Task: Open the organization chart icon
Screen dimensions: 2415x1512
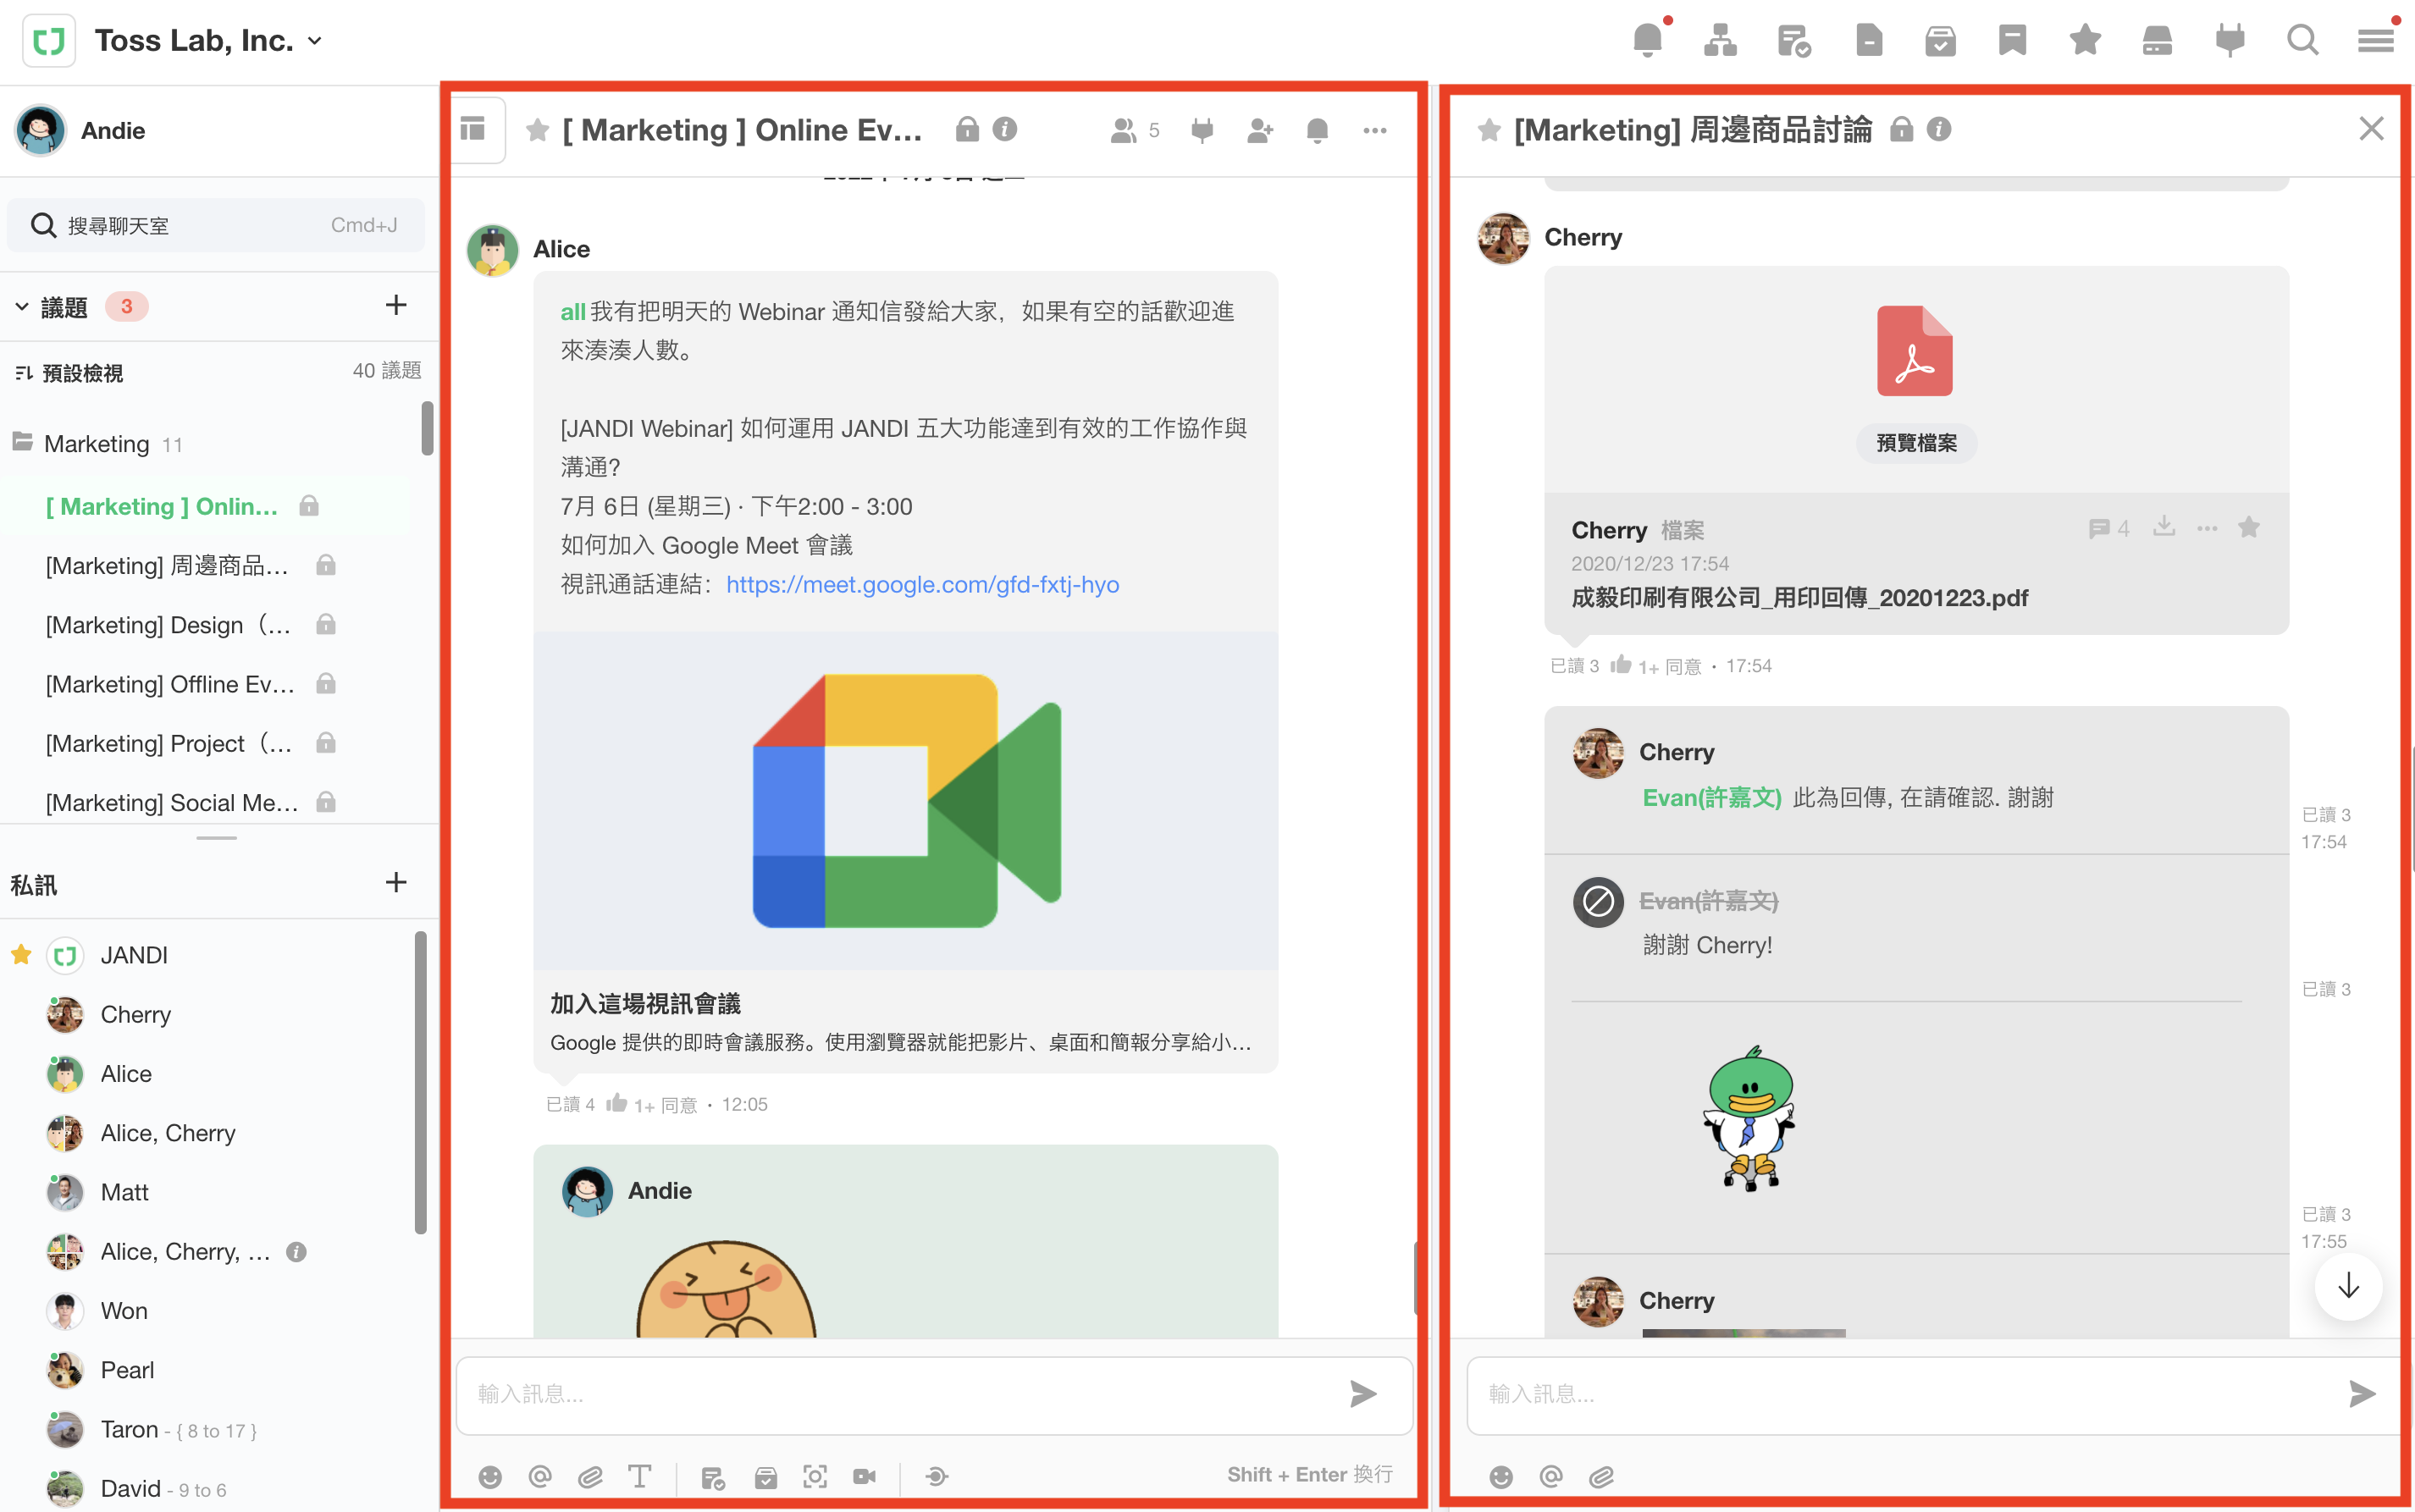Action: pos(1720,41)
